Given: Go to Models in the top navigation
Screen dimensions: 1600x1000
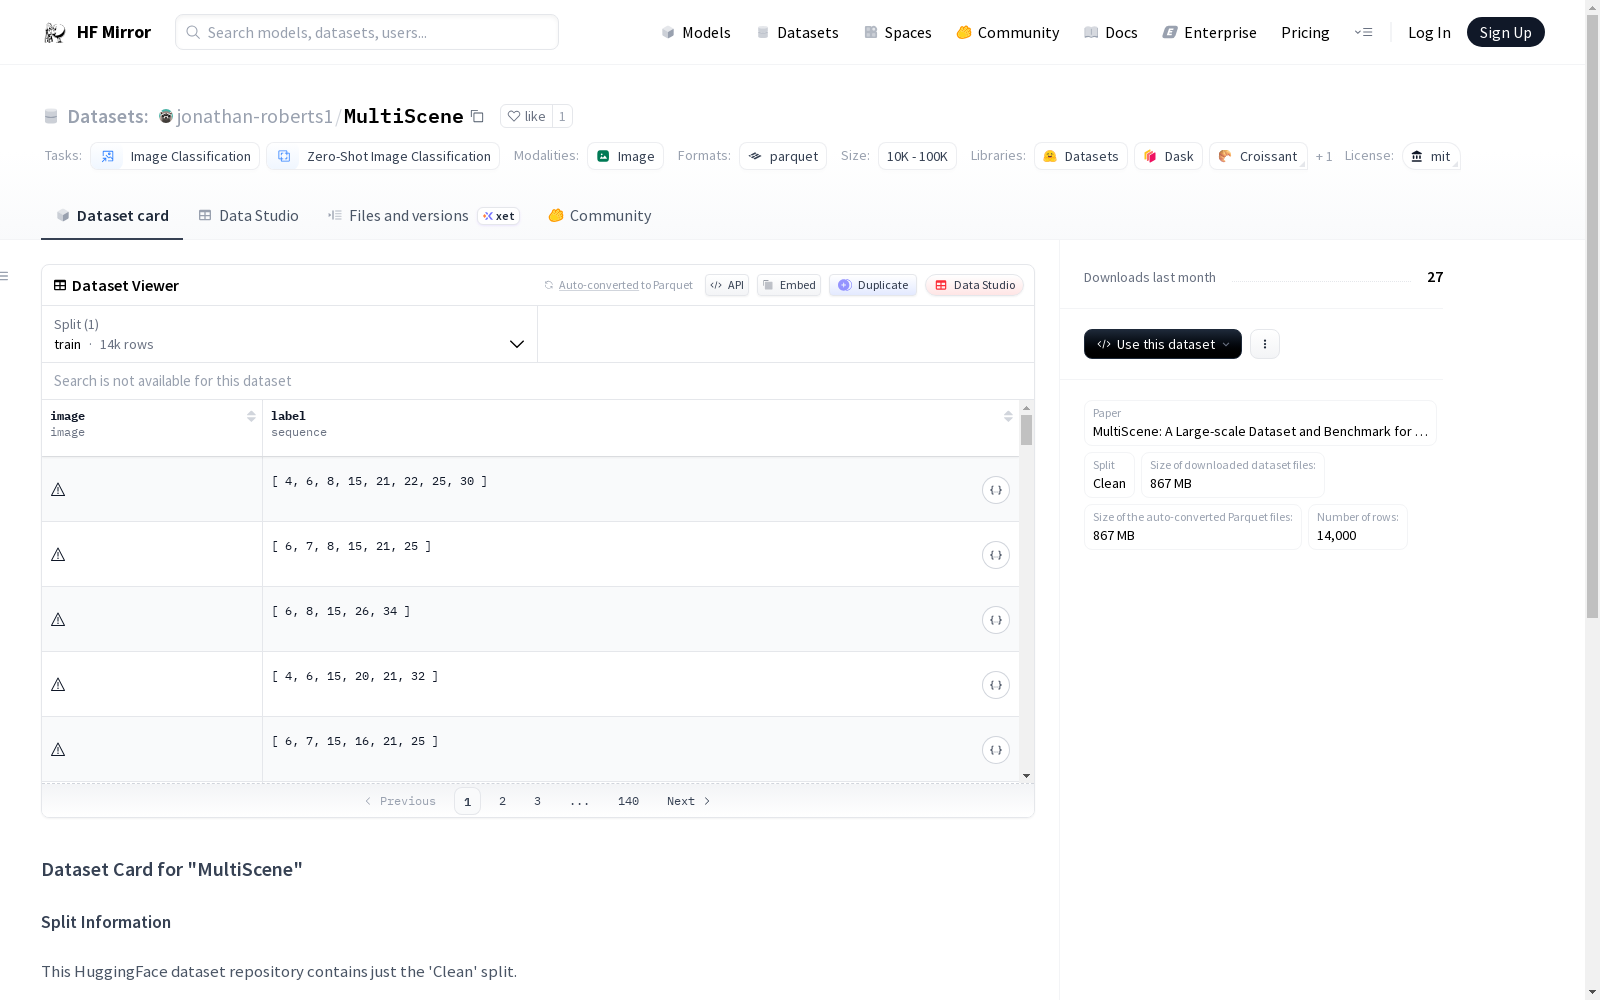Looking at the screenshot, I should [696, 33].
